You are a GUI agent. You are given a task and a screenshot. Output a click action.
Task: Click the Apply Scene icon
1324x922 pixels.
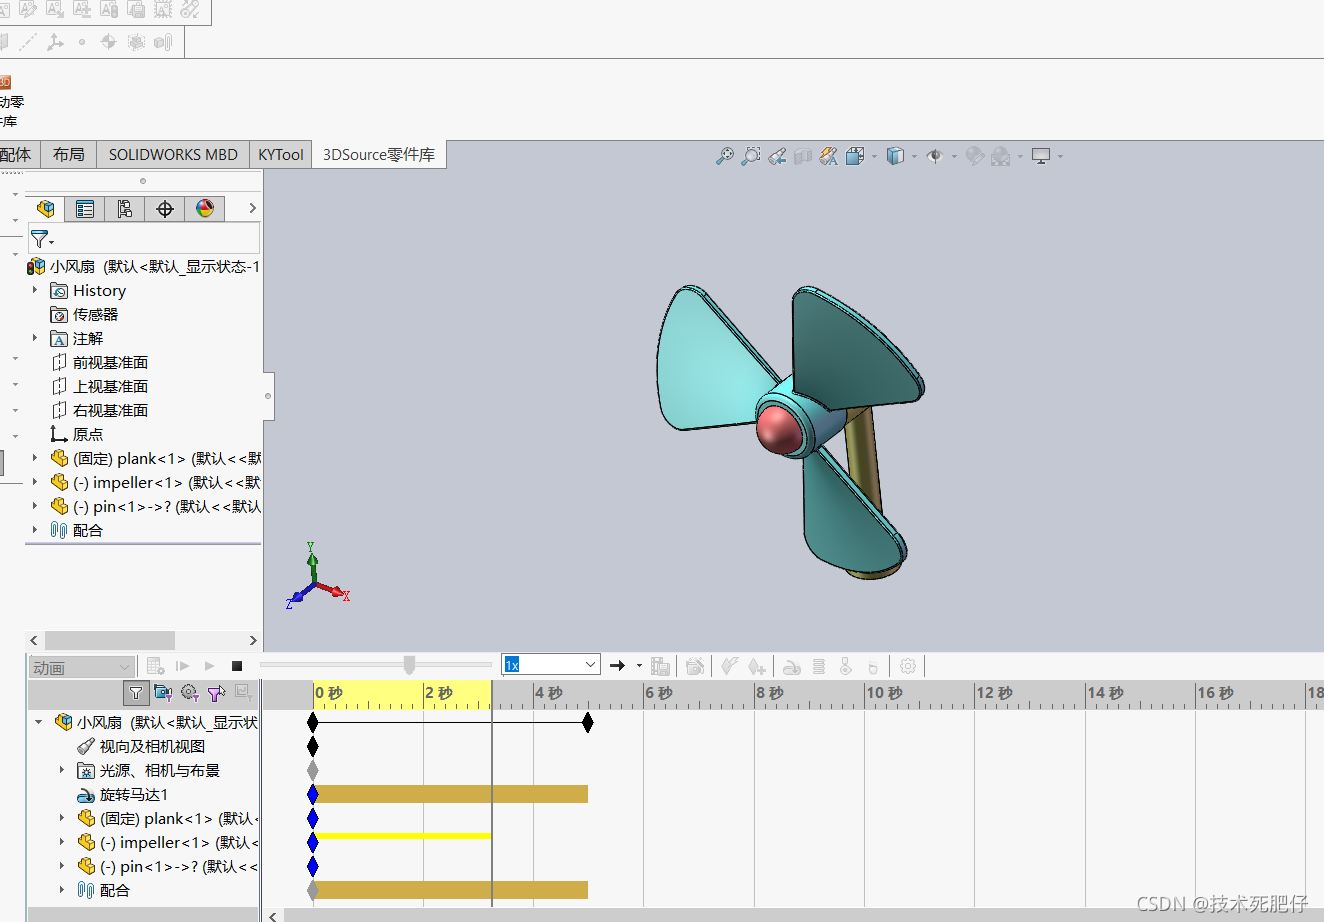(1000, 156)
